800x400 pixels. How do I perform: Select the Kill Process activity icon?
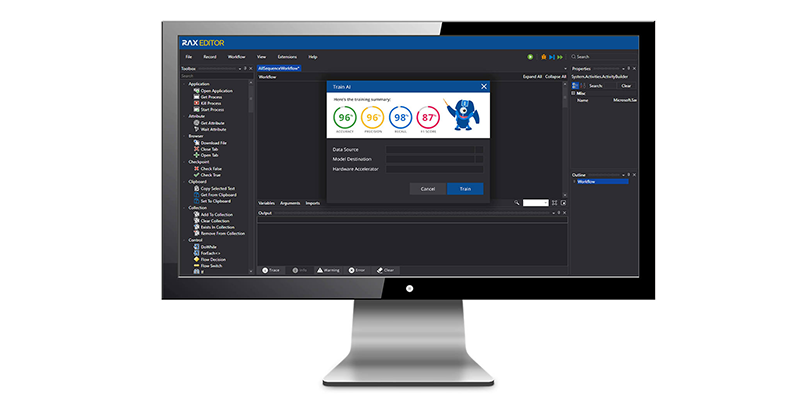(x=196, y=103)
